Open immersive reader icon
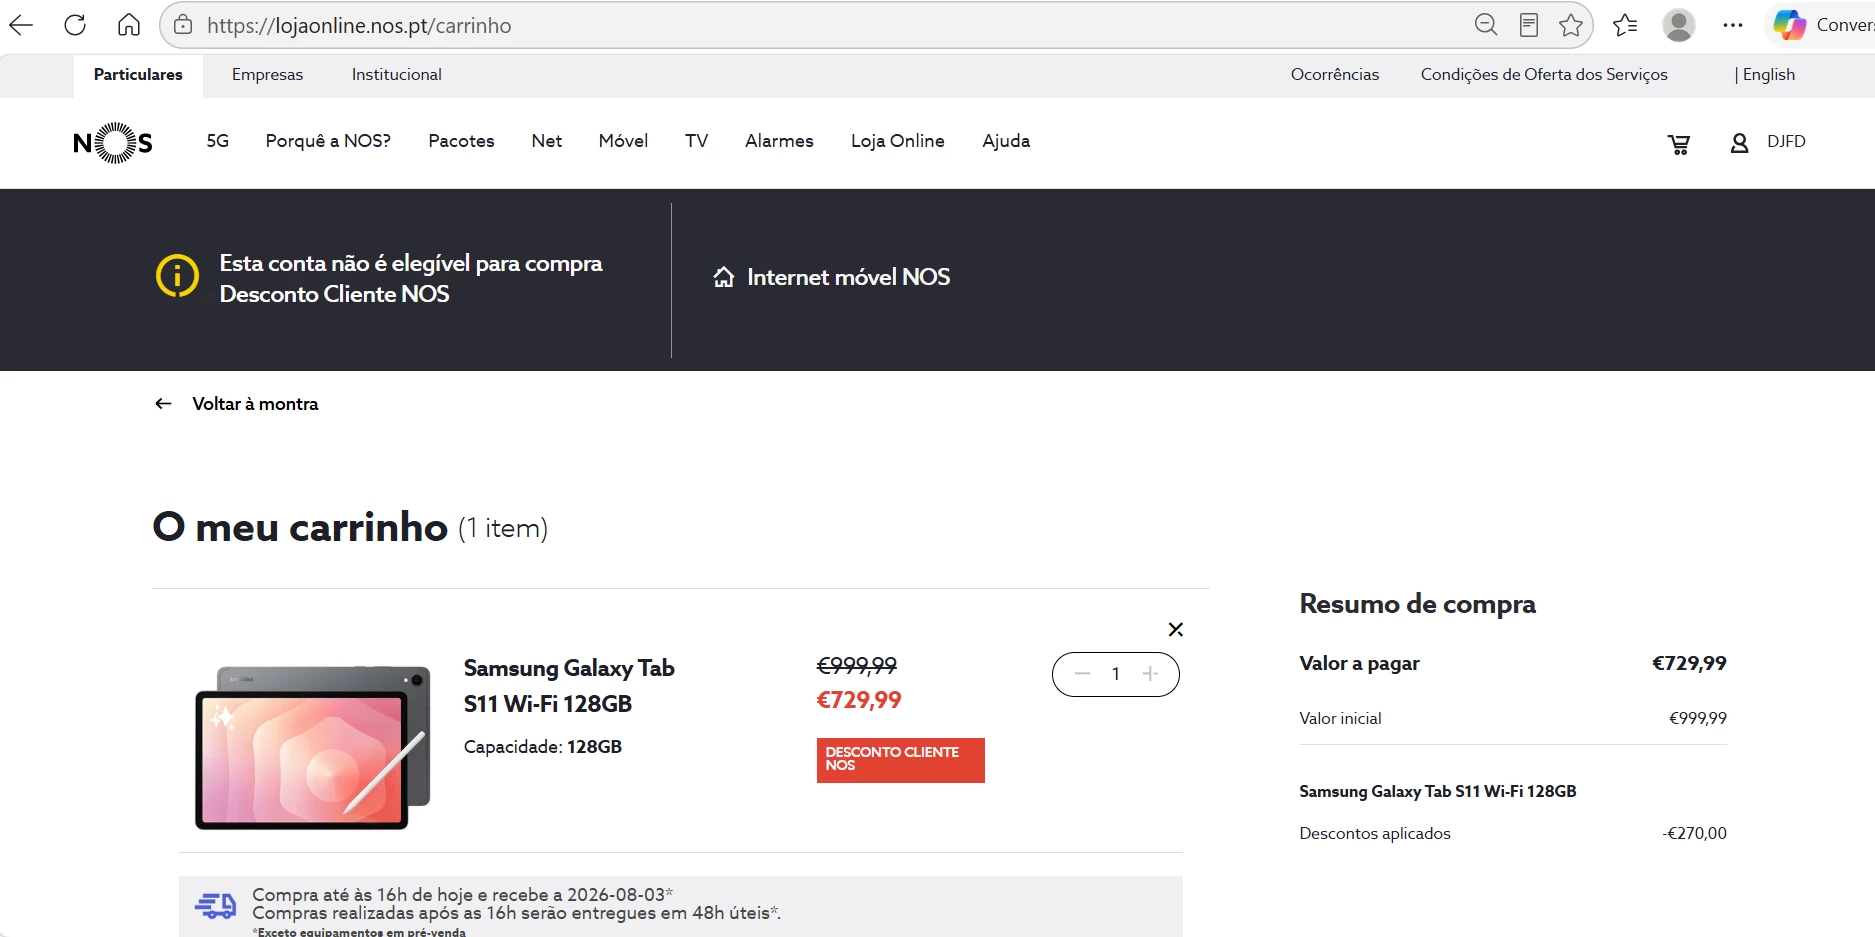This screenshot has height=937, width=1875. 1529,25
